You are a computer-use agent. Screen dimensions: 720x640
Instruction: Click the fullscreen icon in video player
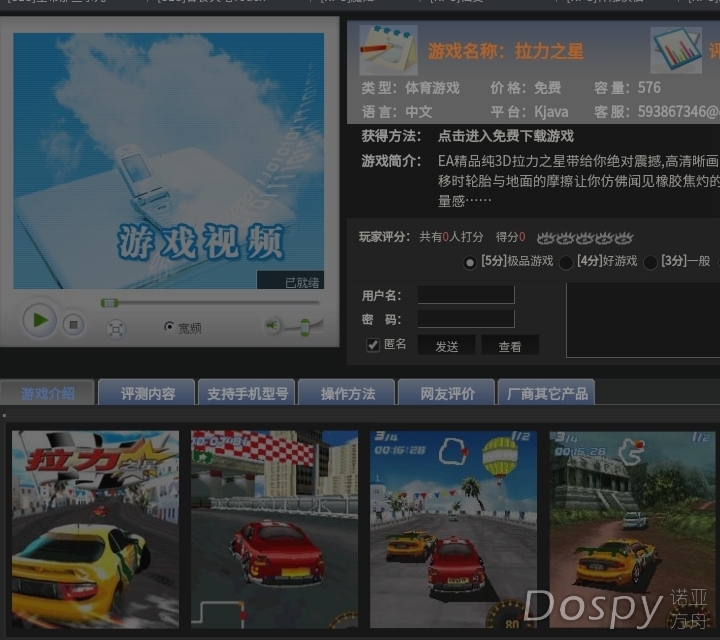pos(116,327)
